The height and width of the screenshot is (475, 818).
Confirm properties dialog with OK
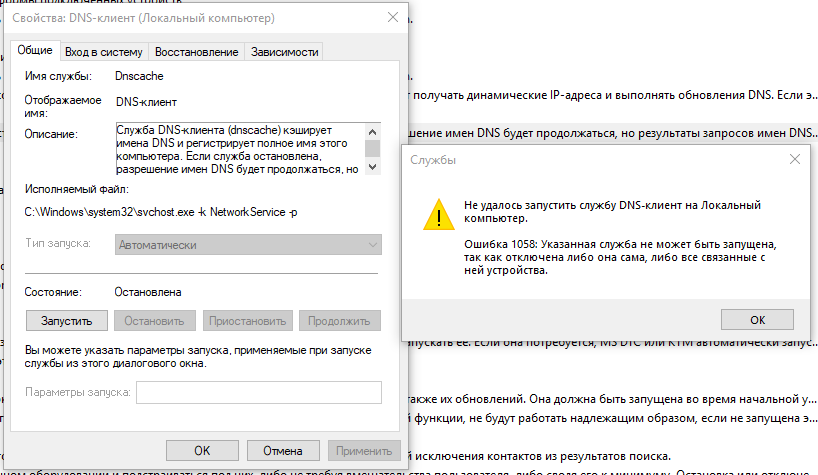202,450
